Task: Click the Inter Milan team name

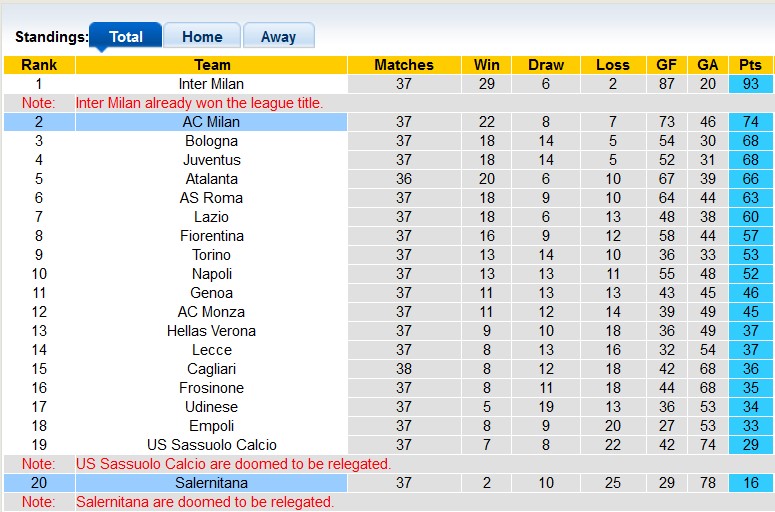Action: [x=211, y=84]
